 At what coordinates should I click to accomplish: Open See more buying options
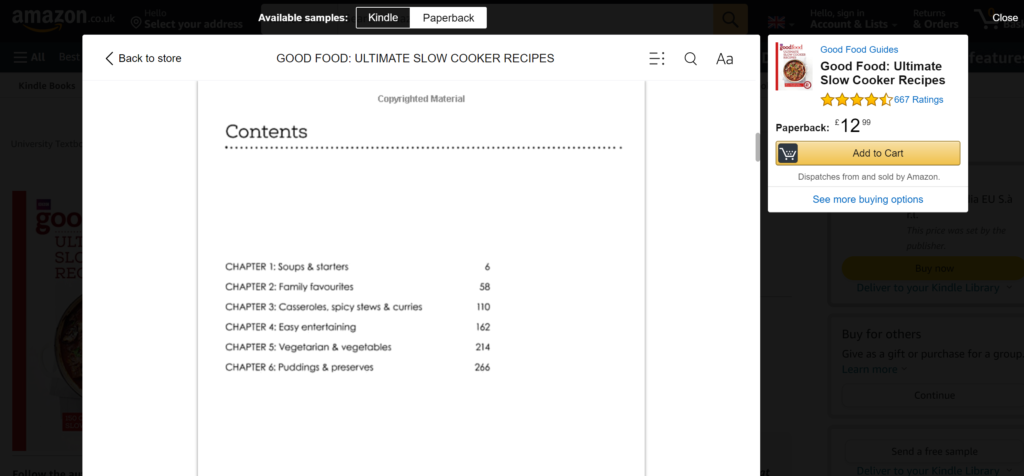868,199
